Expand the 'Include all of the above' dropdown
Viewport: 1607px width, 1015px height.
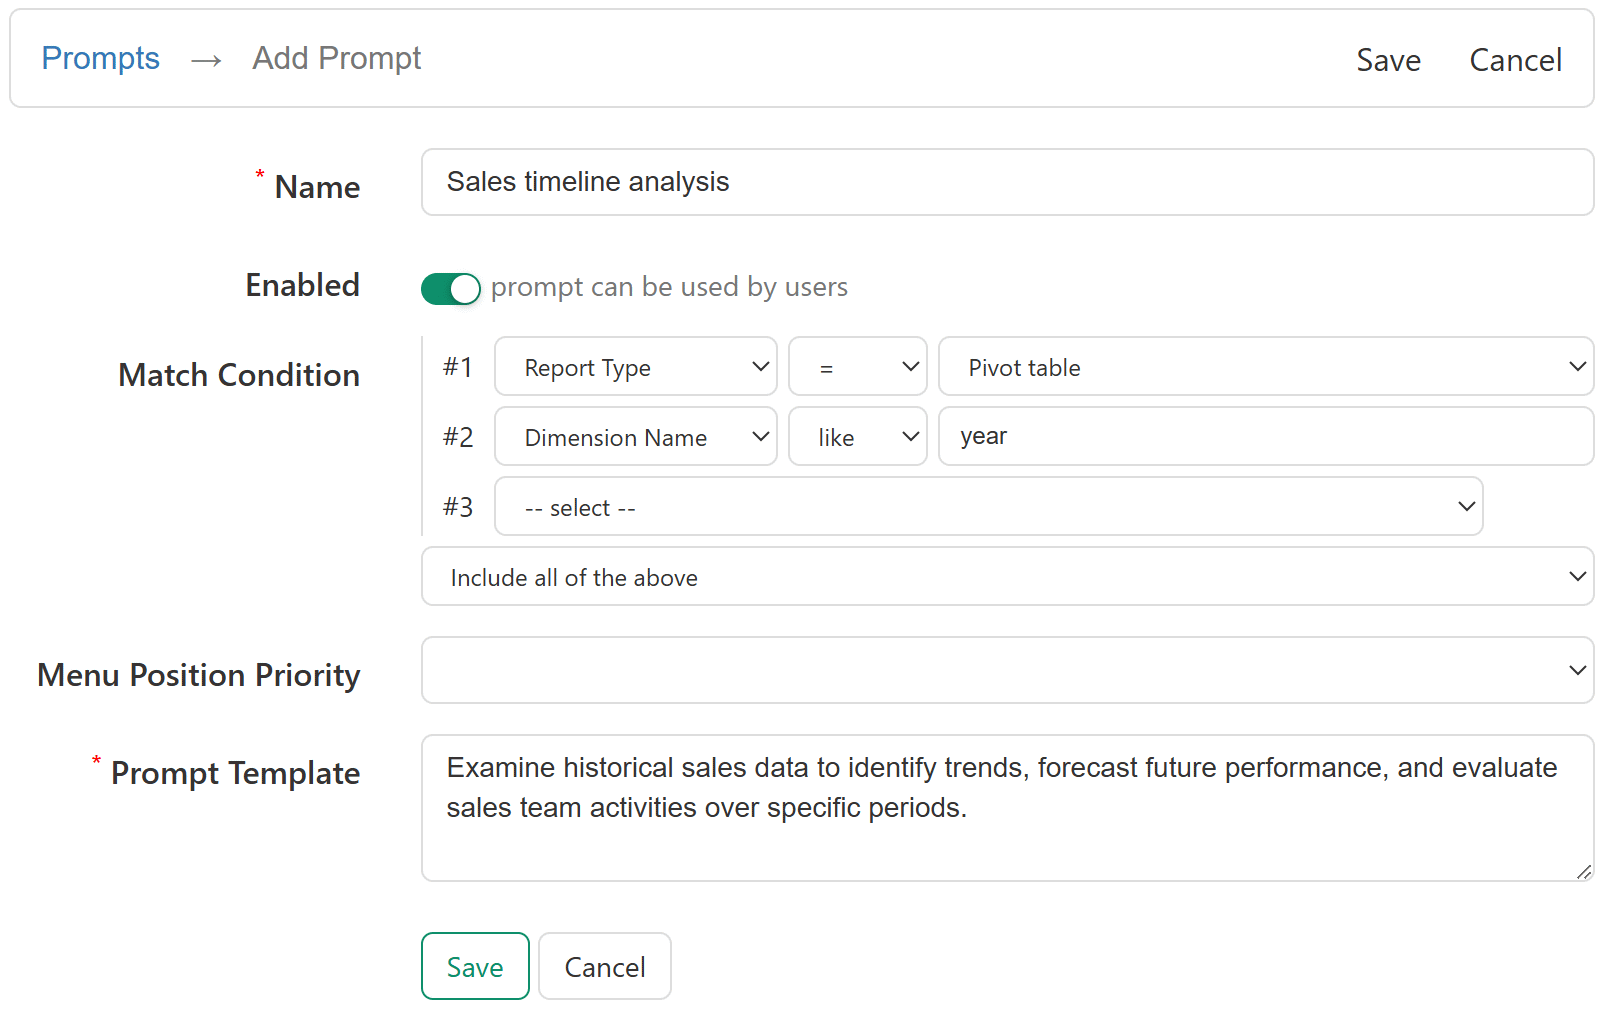[1006, 577]
